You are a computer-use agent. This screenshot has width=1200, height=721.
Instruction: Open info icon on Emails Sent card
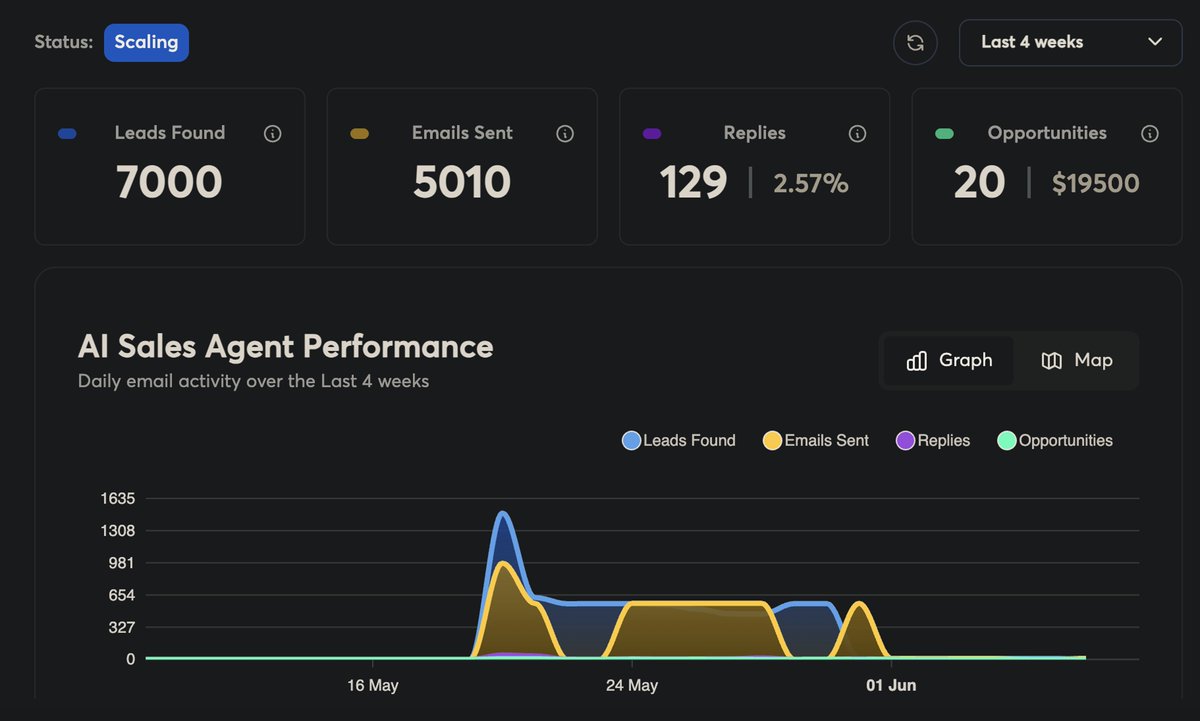tap(565, 134)
